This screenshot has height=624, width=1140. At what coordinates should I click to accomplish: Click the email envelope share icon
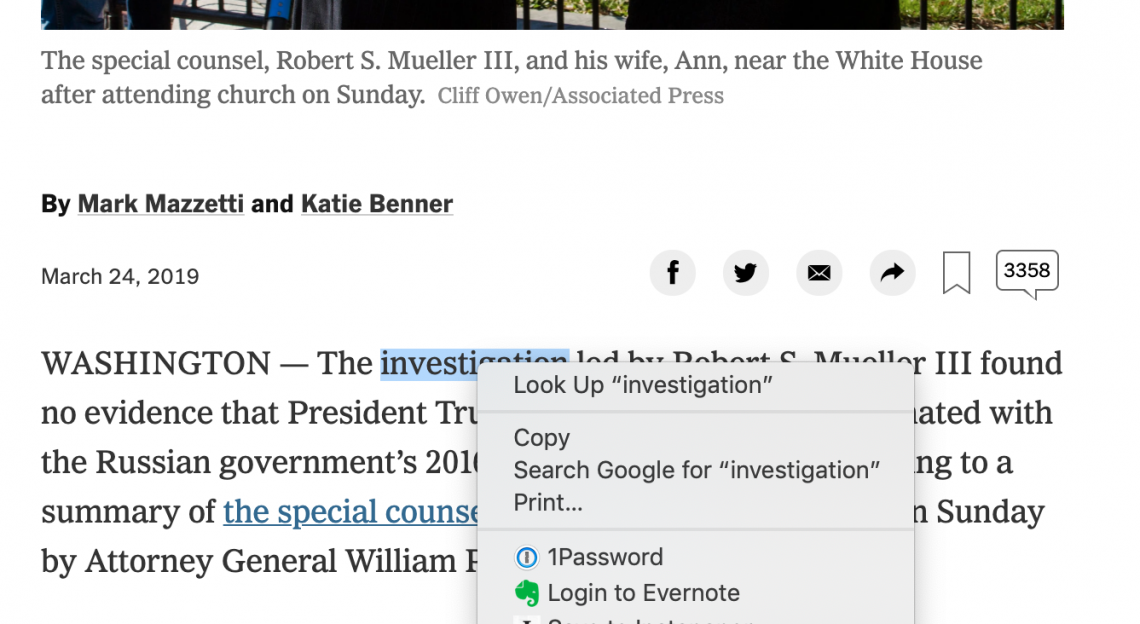(x=819, y=273)
